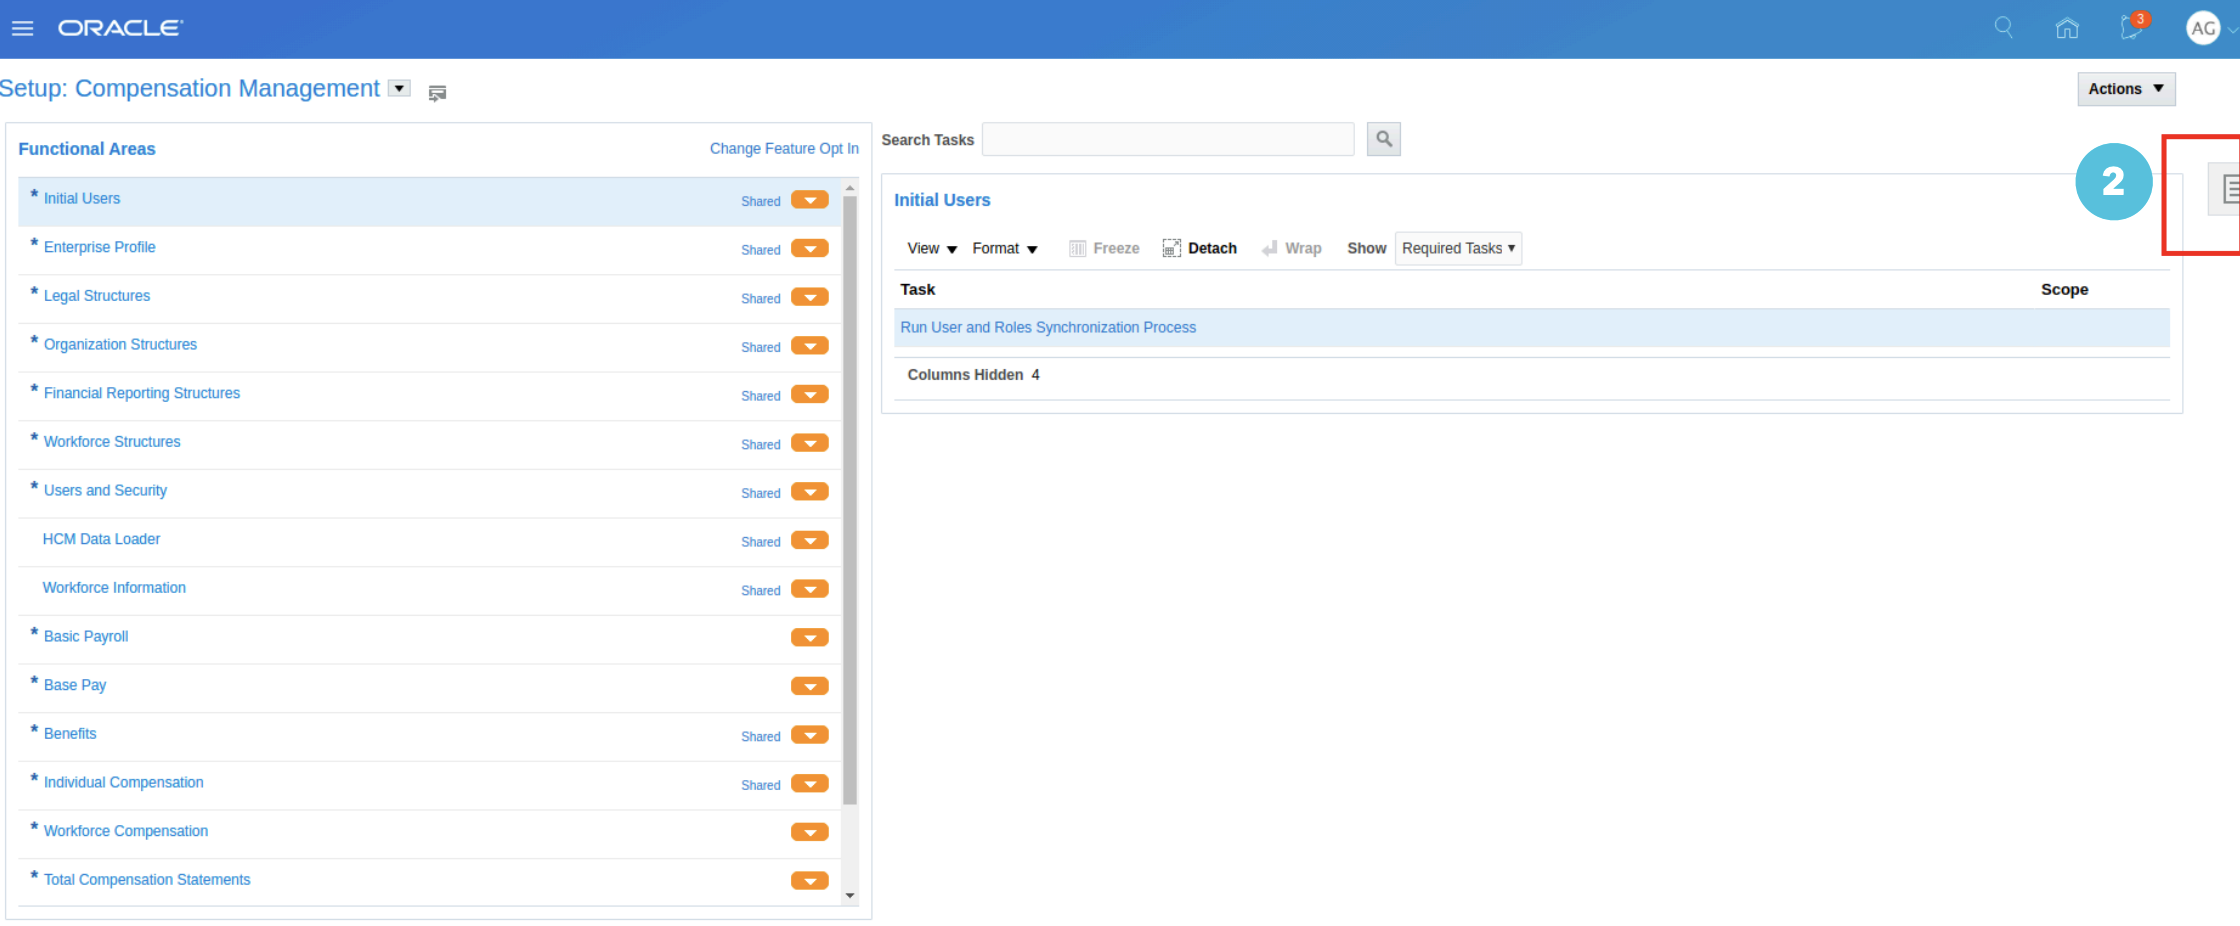Image resolution: width=2240 pixels, height=926 pixels.
Task: Click the Oracle logo
Action: (120, 28)
